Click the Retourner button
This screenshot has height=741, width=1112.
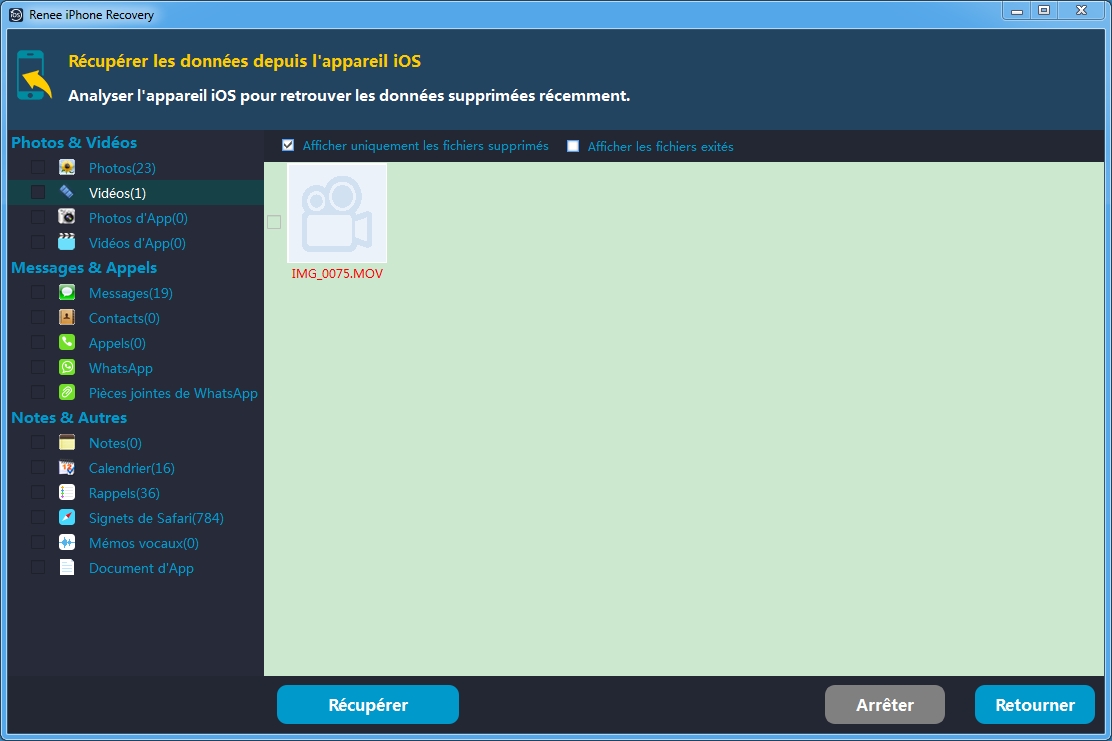pyautogui.click(x=1035, y=705)
